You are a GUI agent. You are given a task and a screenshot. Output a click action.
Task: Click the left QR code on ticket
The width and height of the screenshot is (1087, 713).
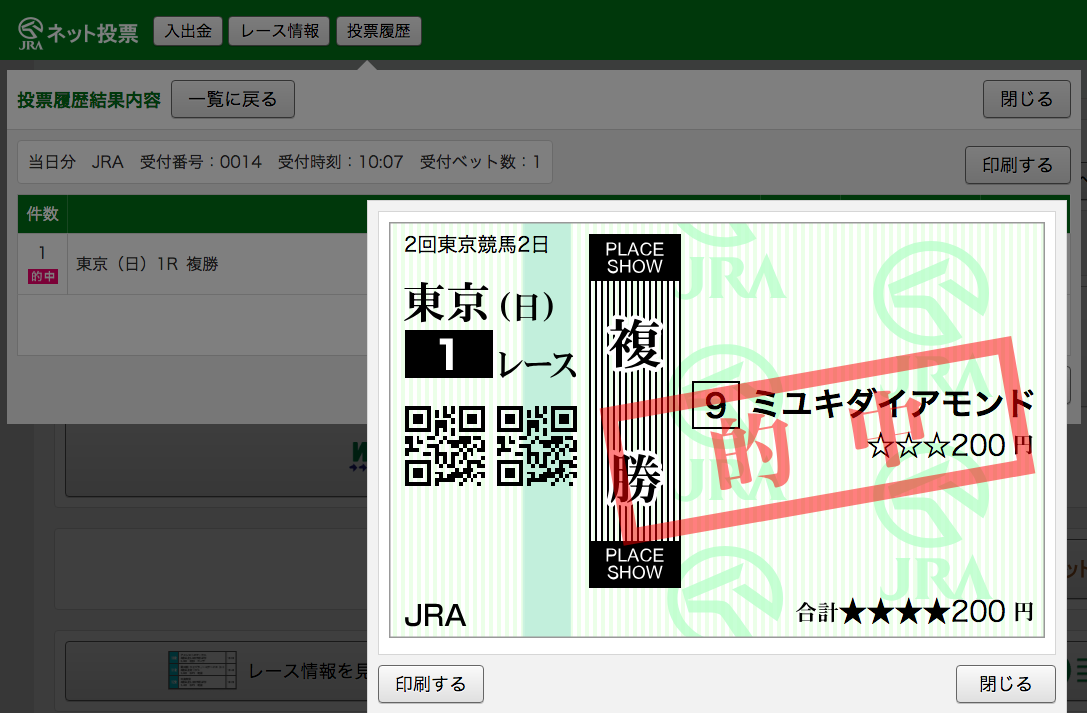(x=445, y=446)
